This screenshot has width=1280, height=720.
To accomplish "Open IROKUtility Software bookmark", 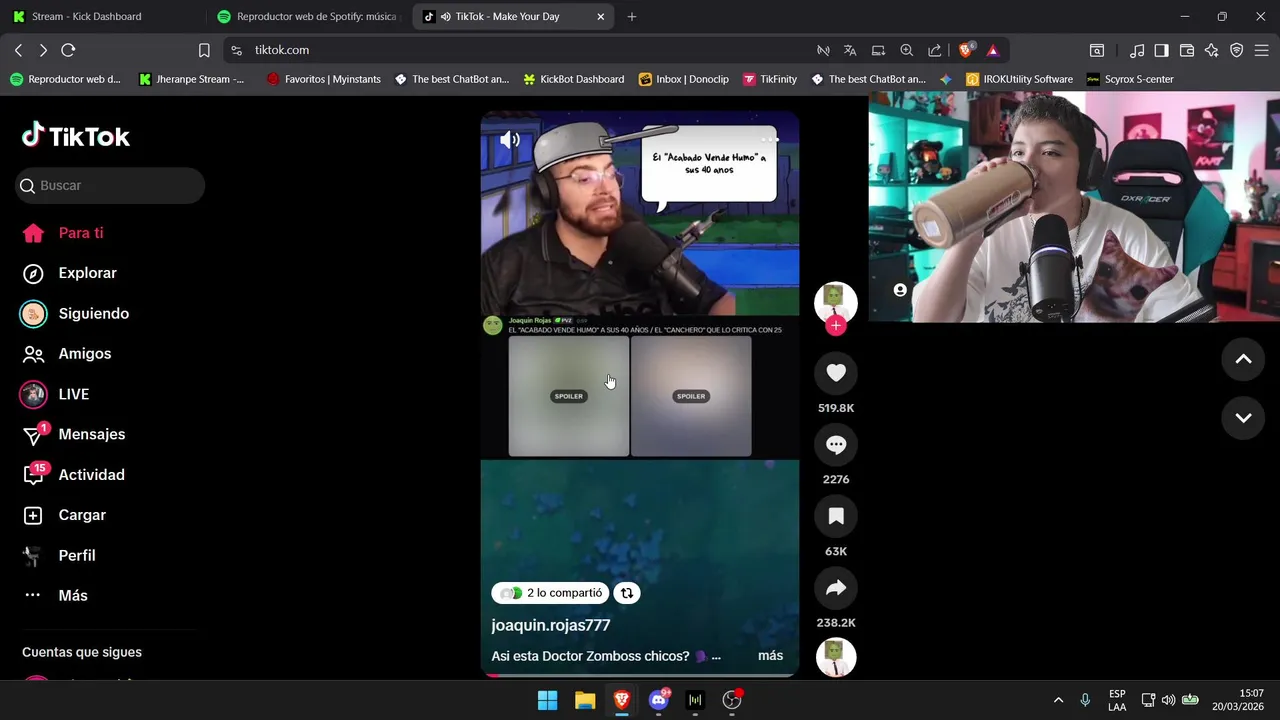I will coord(1019,79).
